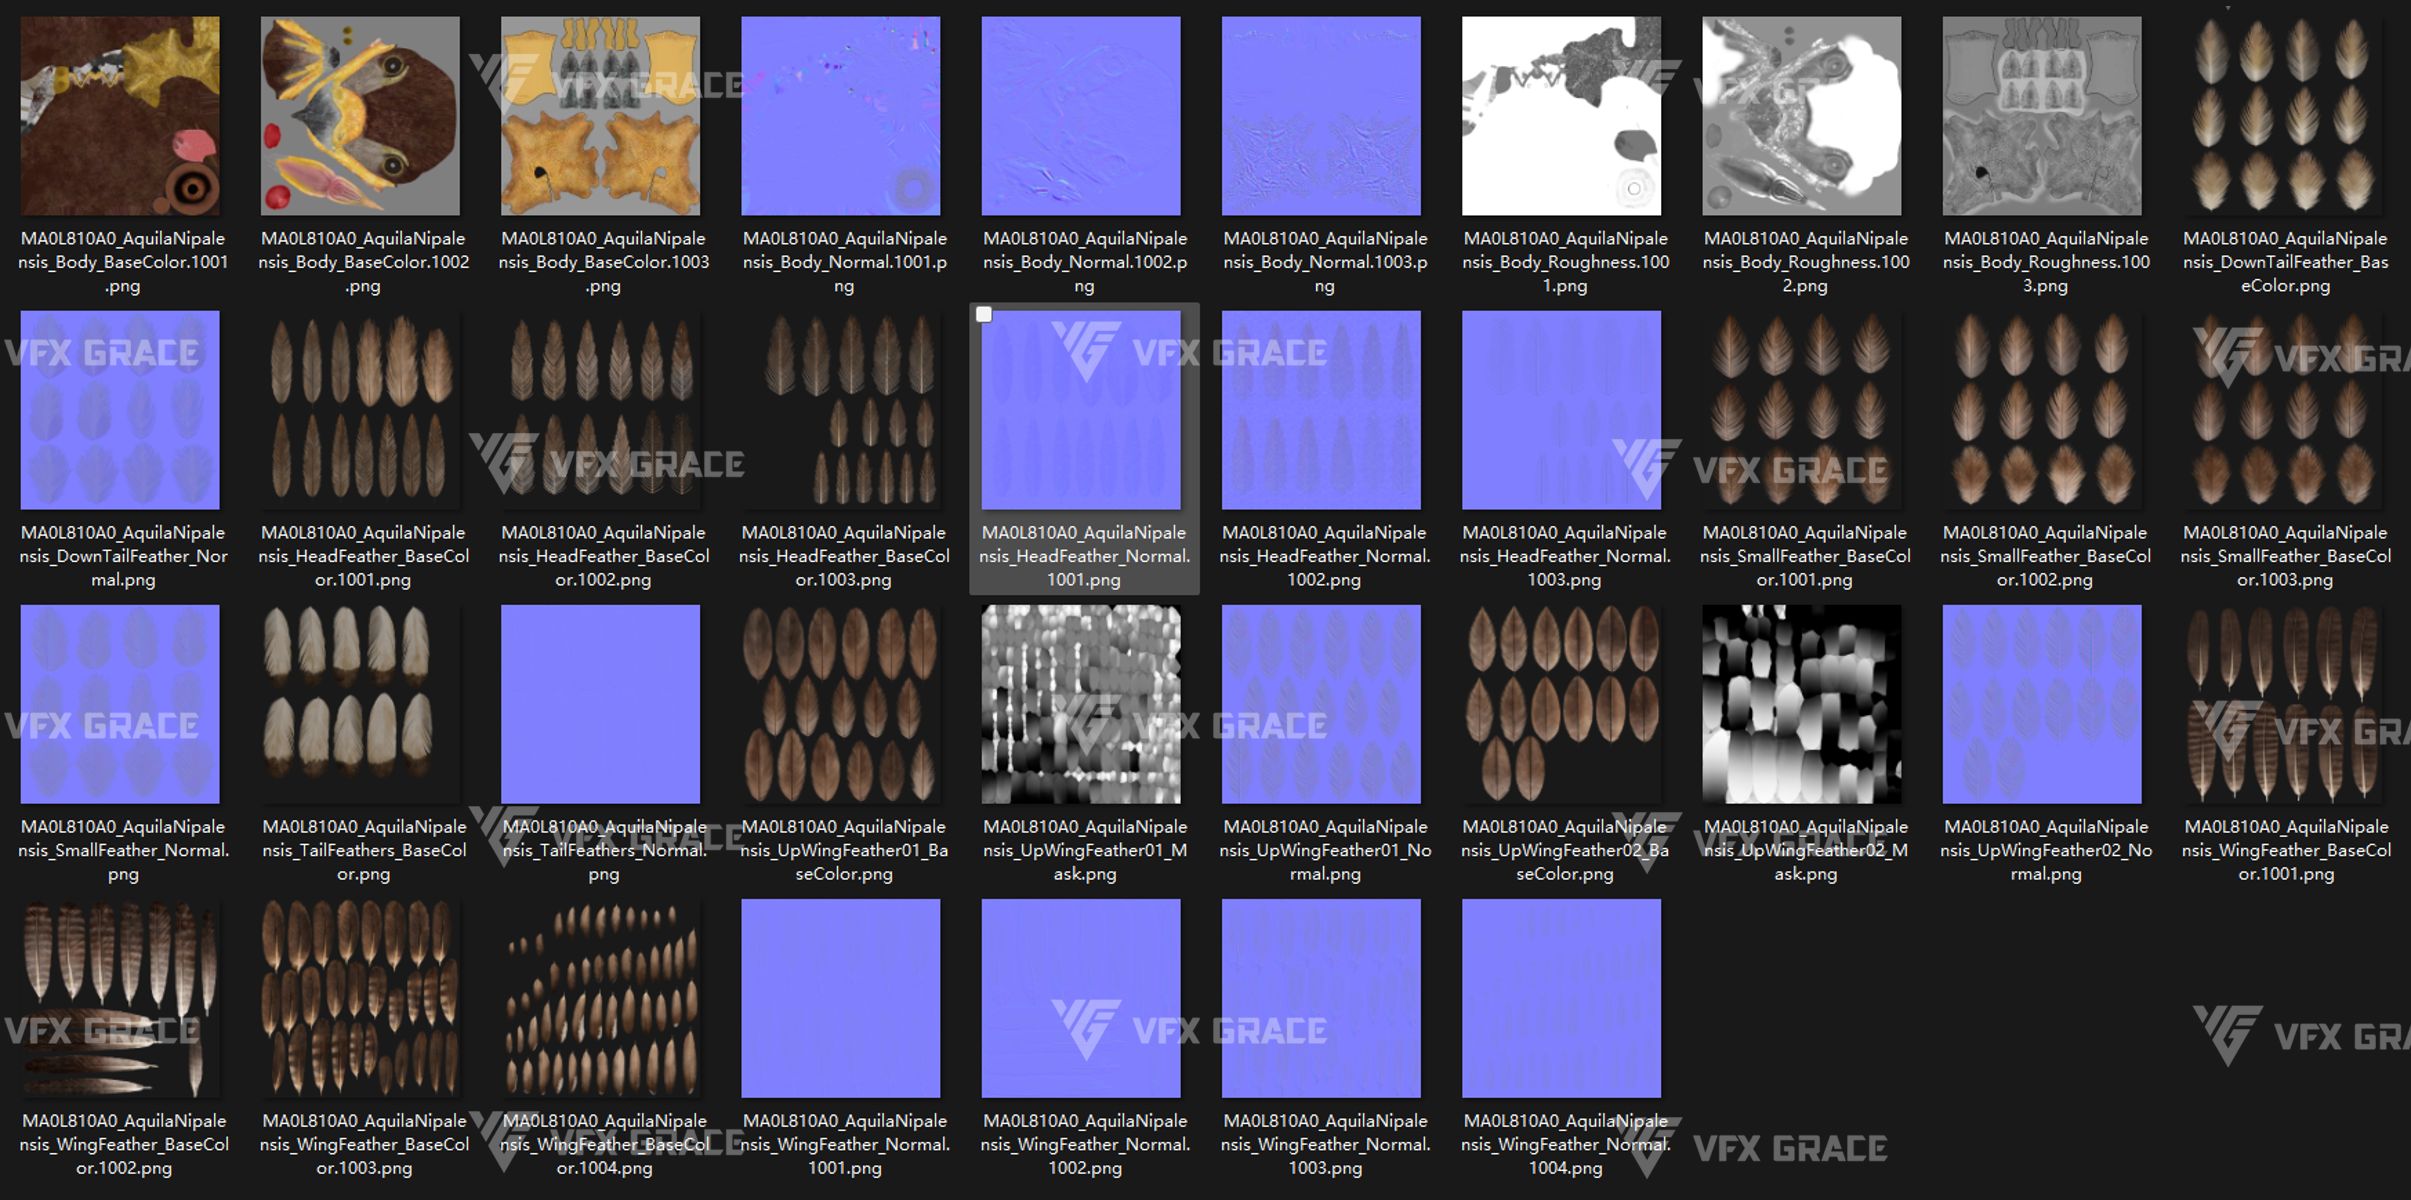Open UpWingFeather01_Mask.png grayscale thumbnail
2411x1200 pixels.
click(1081, 704)
